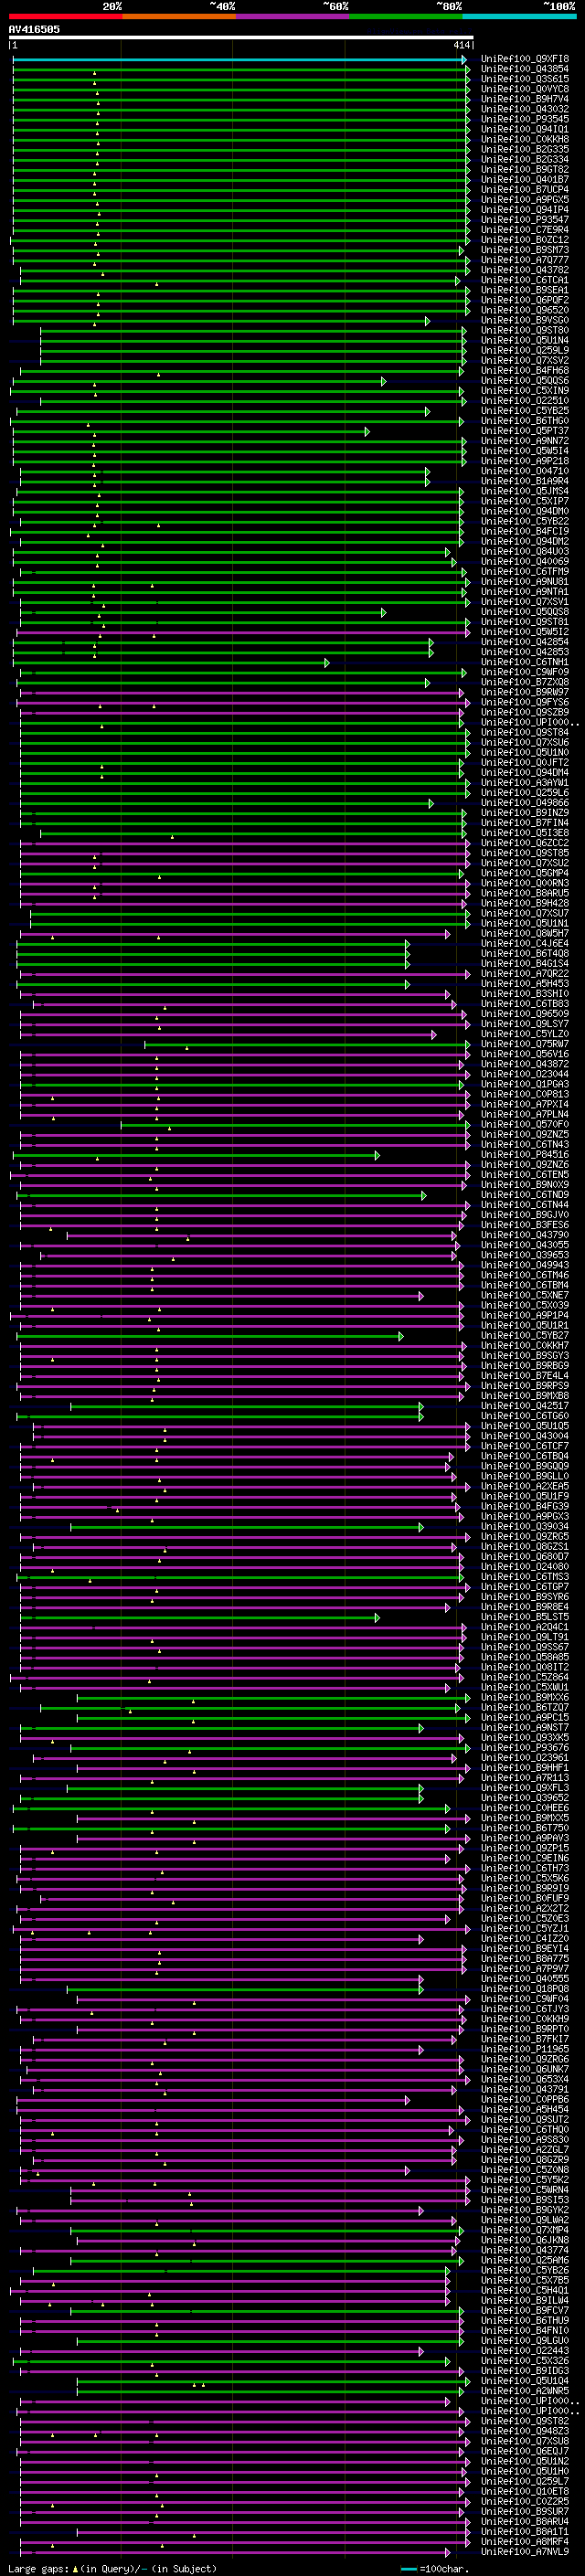Select the UniRef100_B3FES6 hit label
The image size is (585, 2576).
pyautogui.click(x=525, y=1225)
